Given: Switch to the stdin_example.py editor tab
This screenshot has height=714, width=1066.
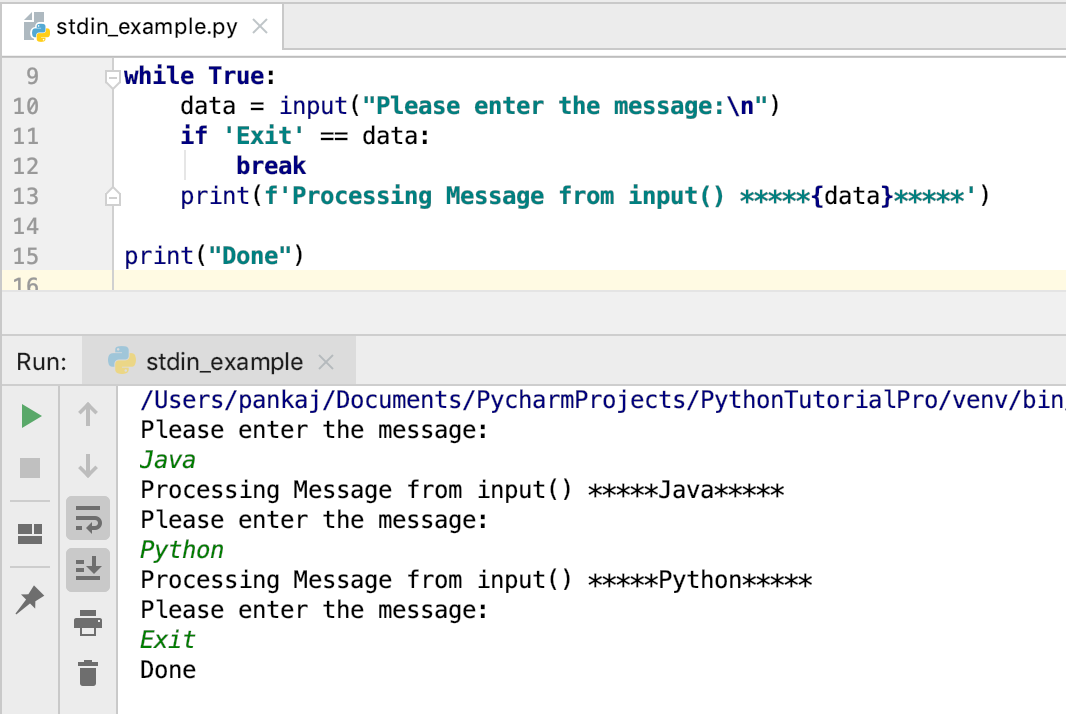Looking at the screenshot, I should pos(145,27).
